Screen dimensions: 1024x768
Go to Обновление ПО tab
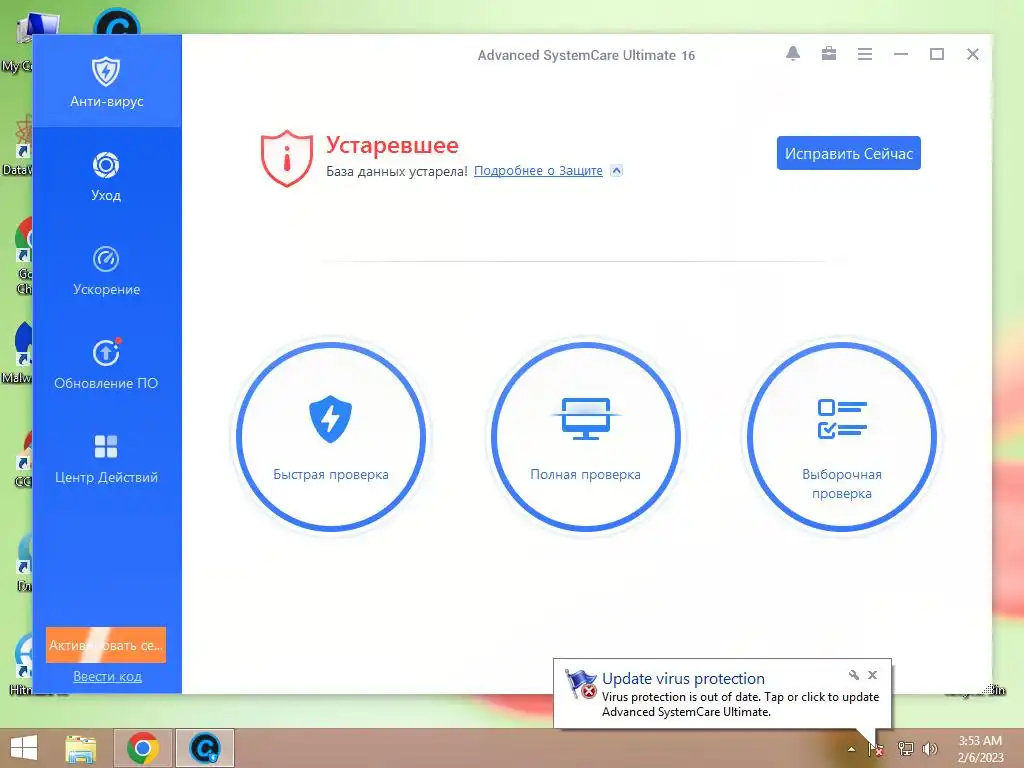coord(106,364)
